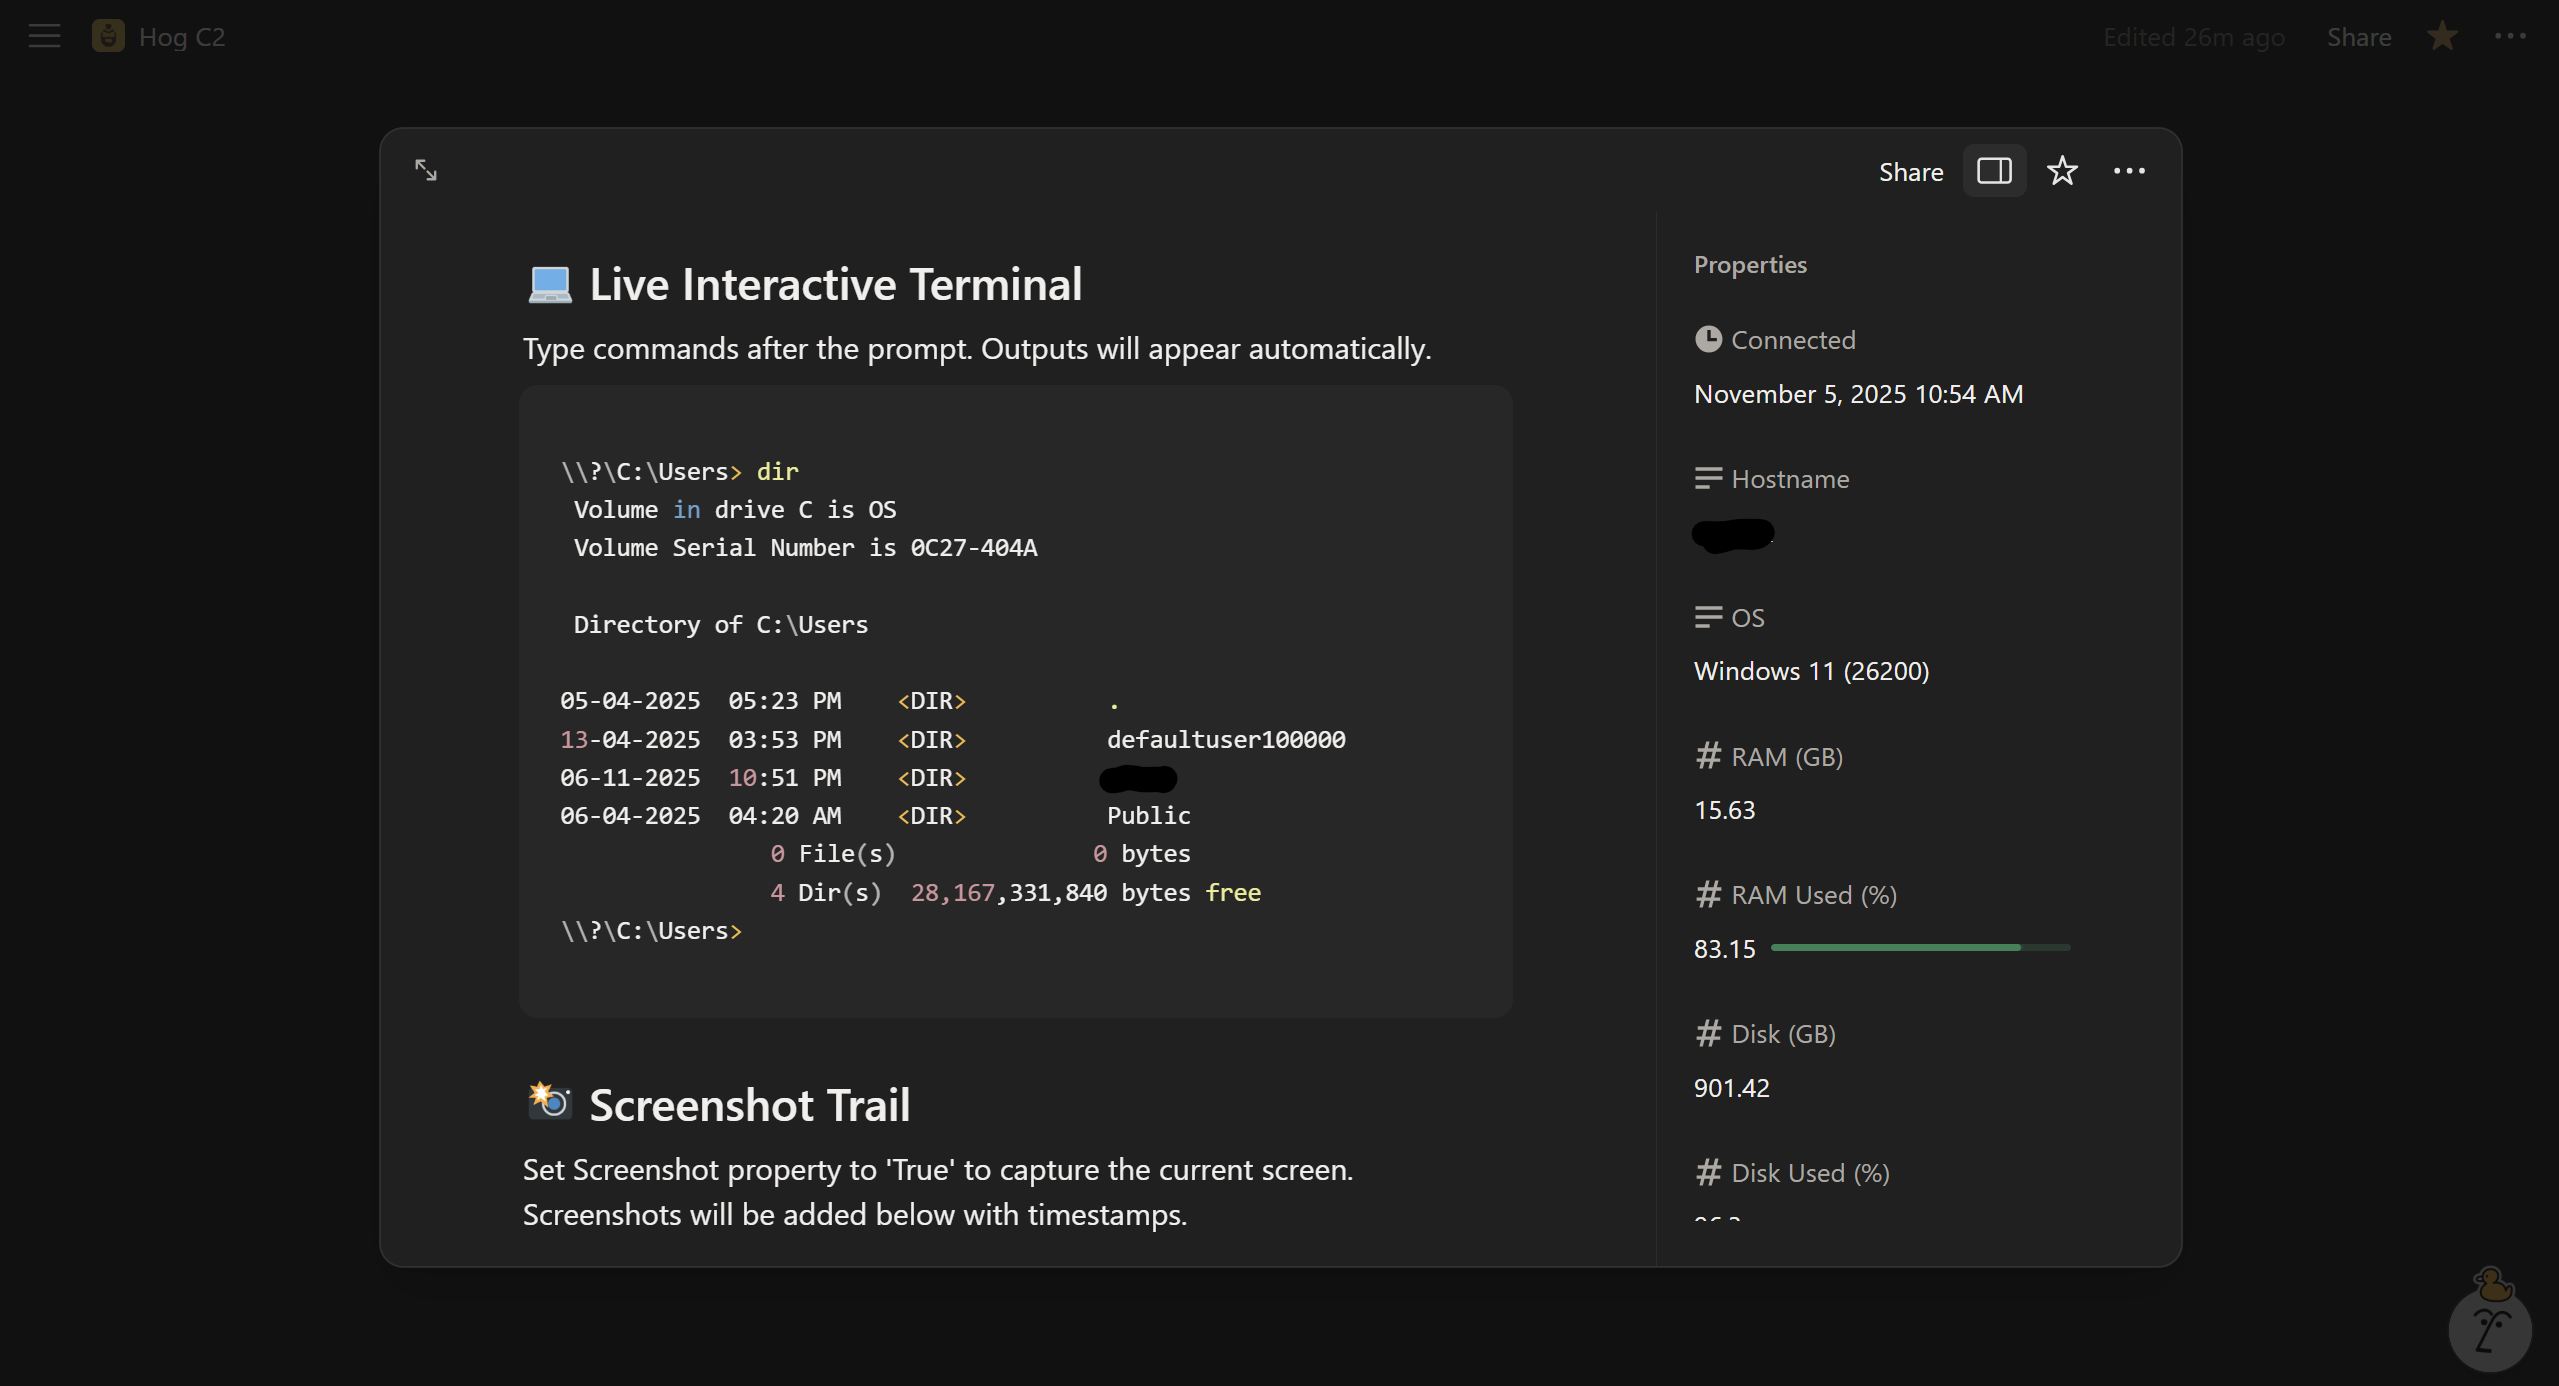Click the RAM (GB) number hash icon
This screenshot has width=2559, height=1386.
coord(1708,755)
